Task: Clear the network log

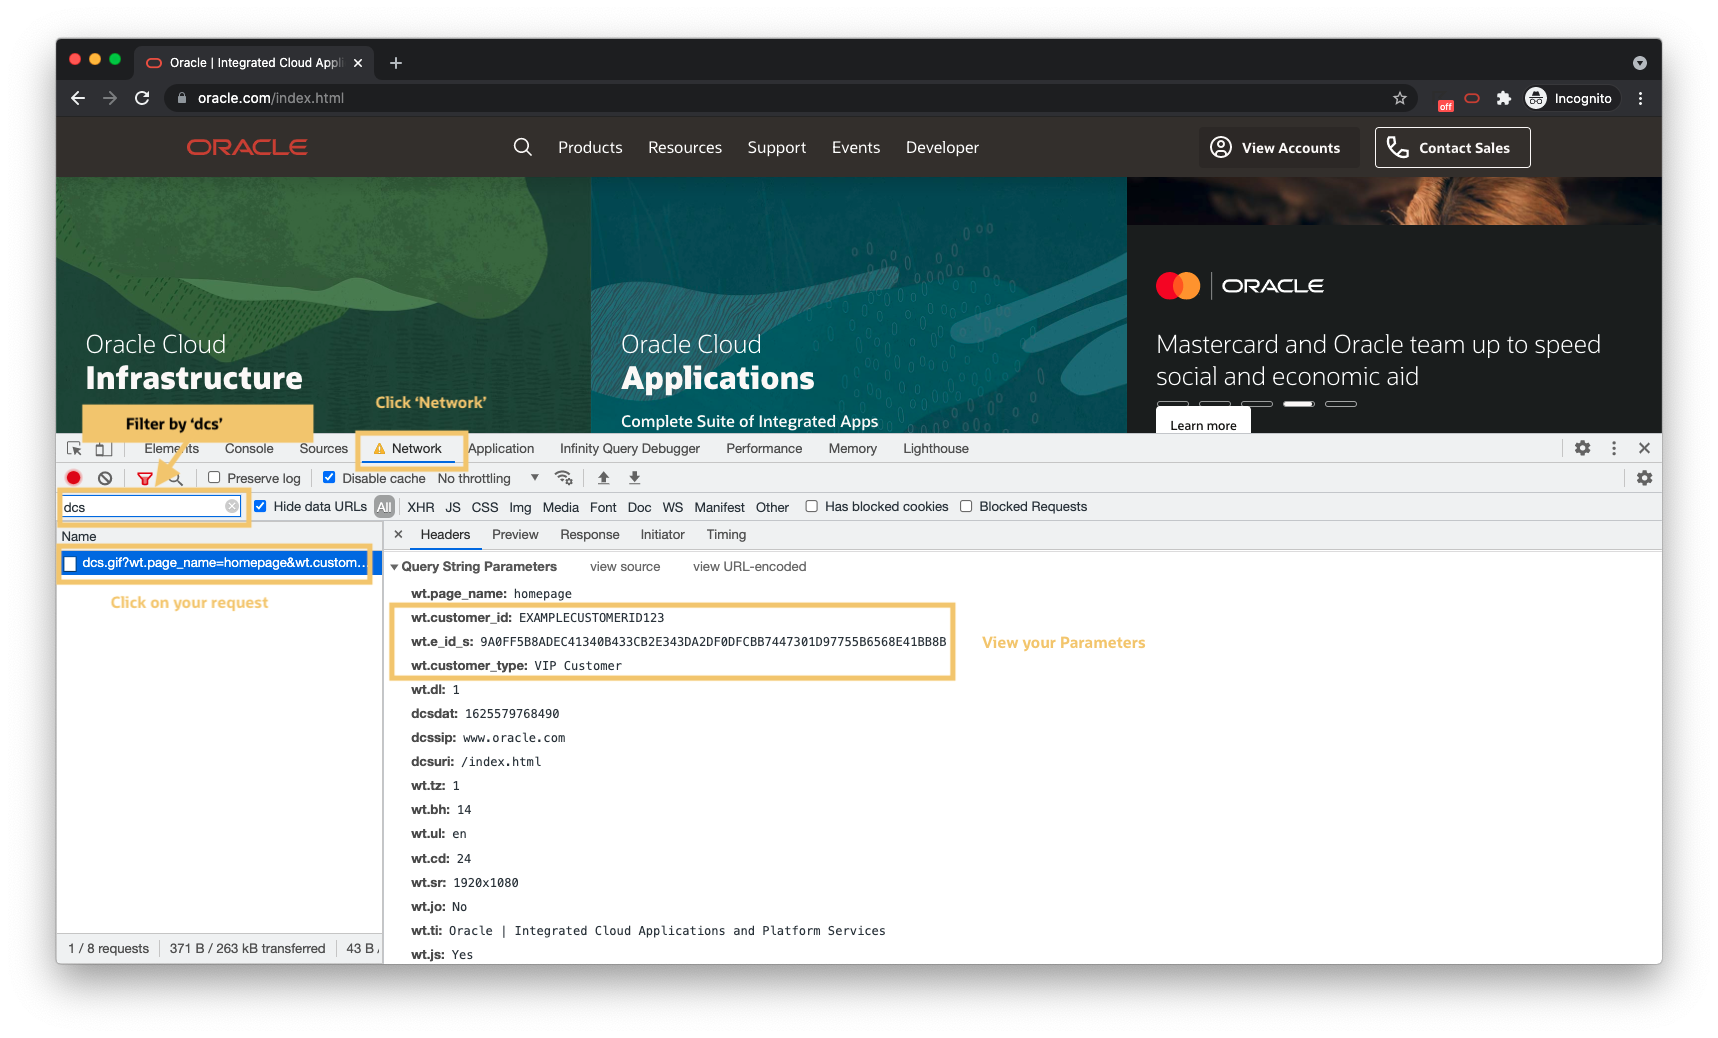Action: (x=105, y=478)
